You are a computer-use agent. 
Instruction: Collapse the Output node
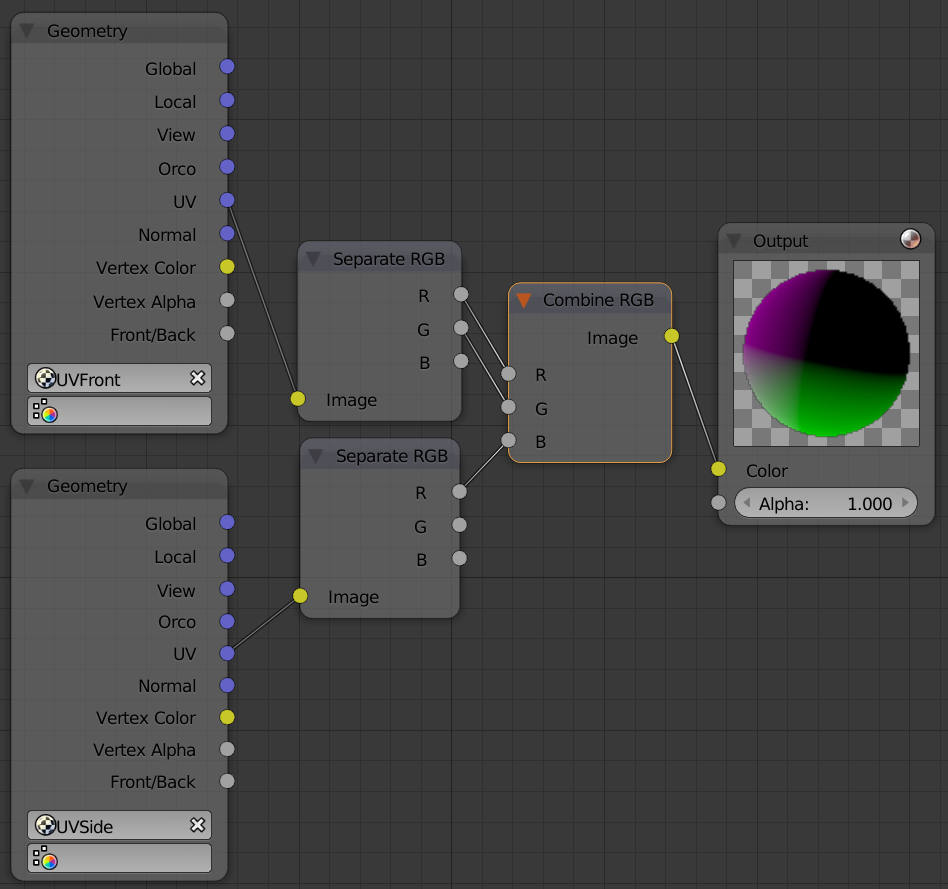(x=734, y=241)
